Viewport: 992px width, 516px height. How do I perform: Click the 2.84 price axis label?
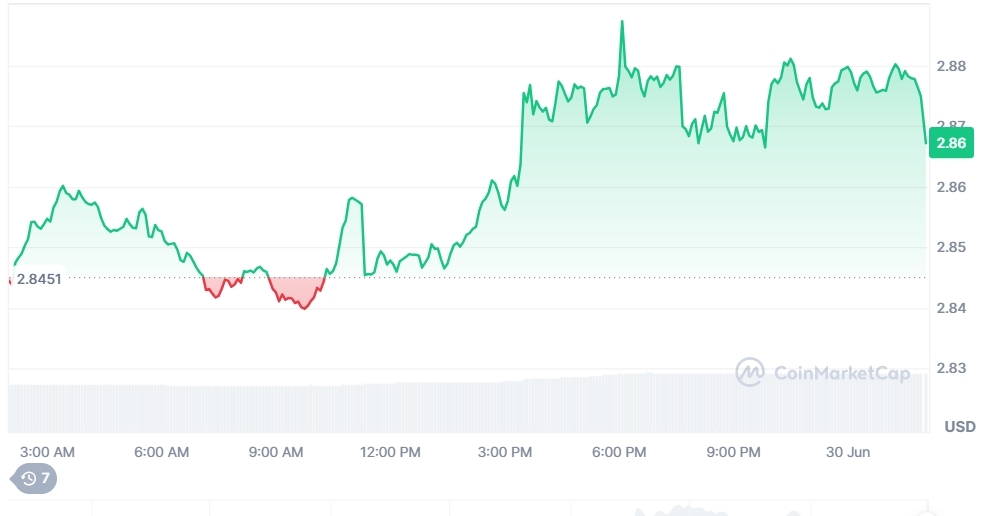click(951, 308)
